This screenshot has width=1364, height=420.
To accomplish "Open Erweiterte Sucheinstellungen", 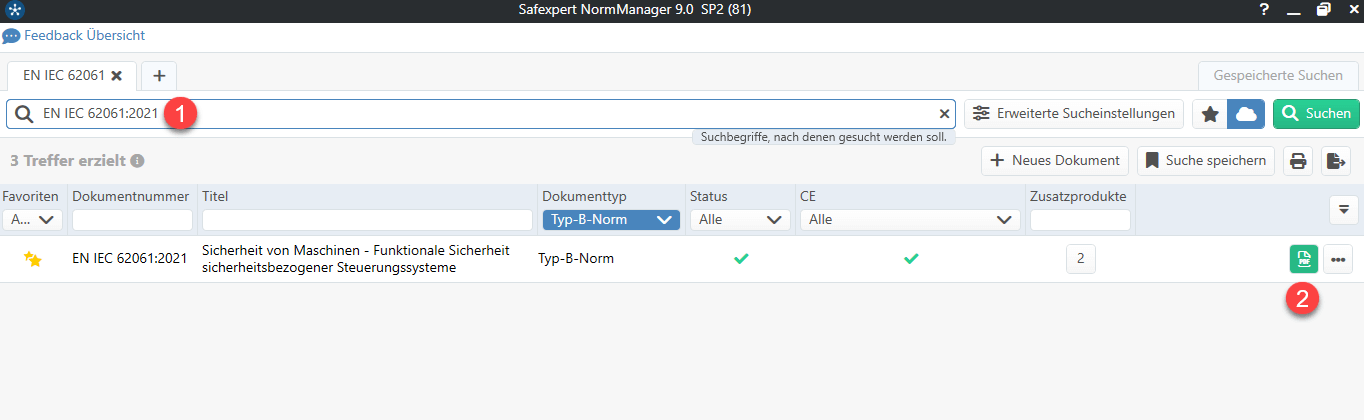I will [x=1074, y=114].
